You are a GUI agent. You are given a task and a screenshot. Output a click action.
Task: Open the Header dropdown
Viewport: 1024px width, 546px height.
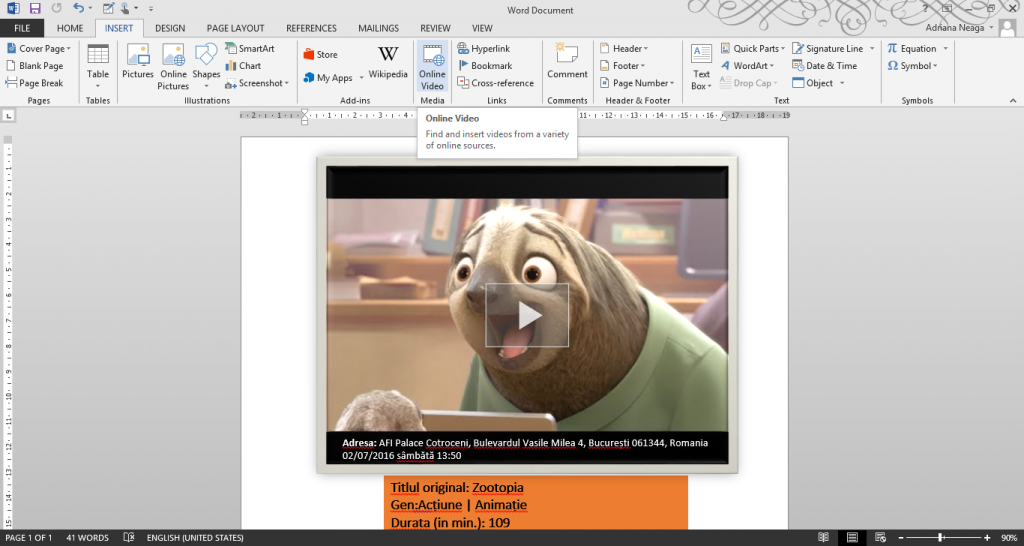tap(624, 48)
